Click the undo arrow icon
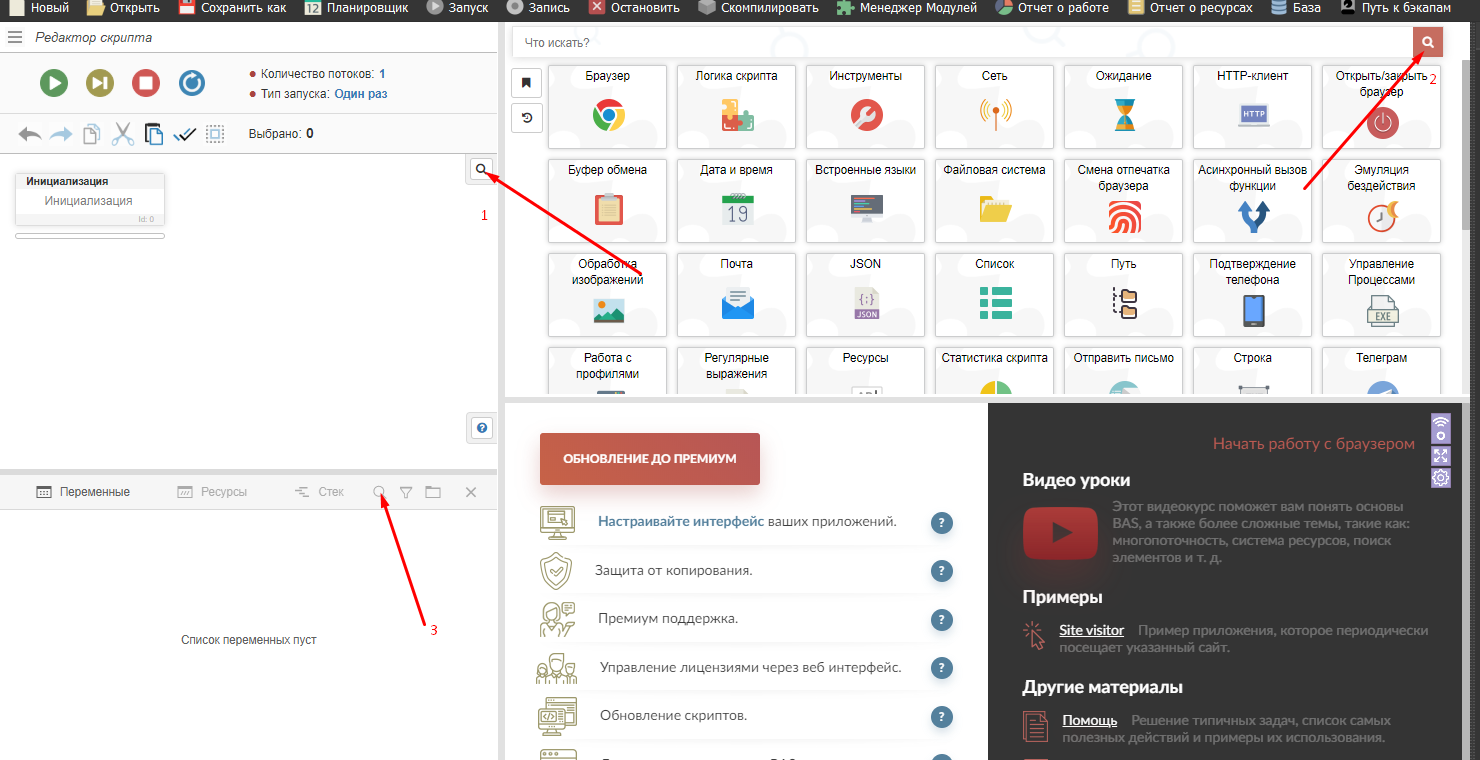The height and width of the screenshot is (760, 1480). (x=30, y=134)
